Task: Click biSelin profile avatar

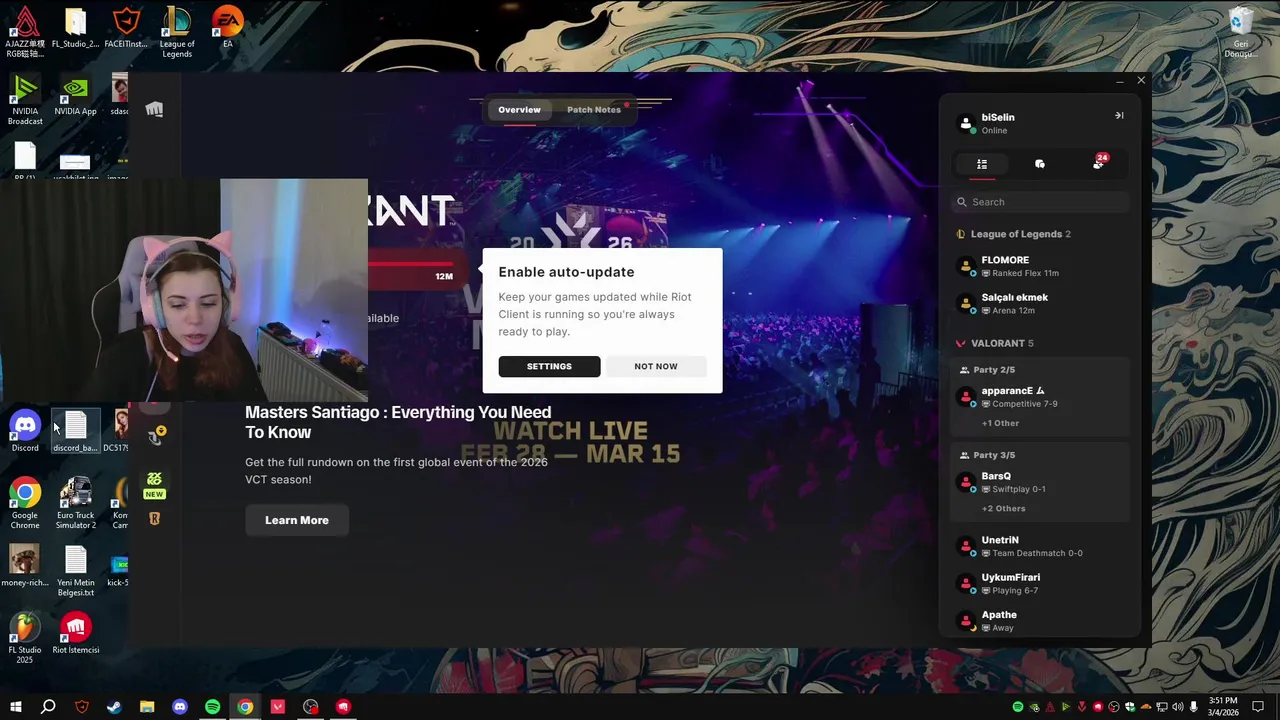Action: pos(966,123)
